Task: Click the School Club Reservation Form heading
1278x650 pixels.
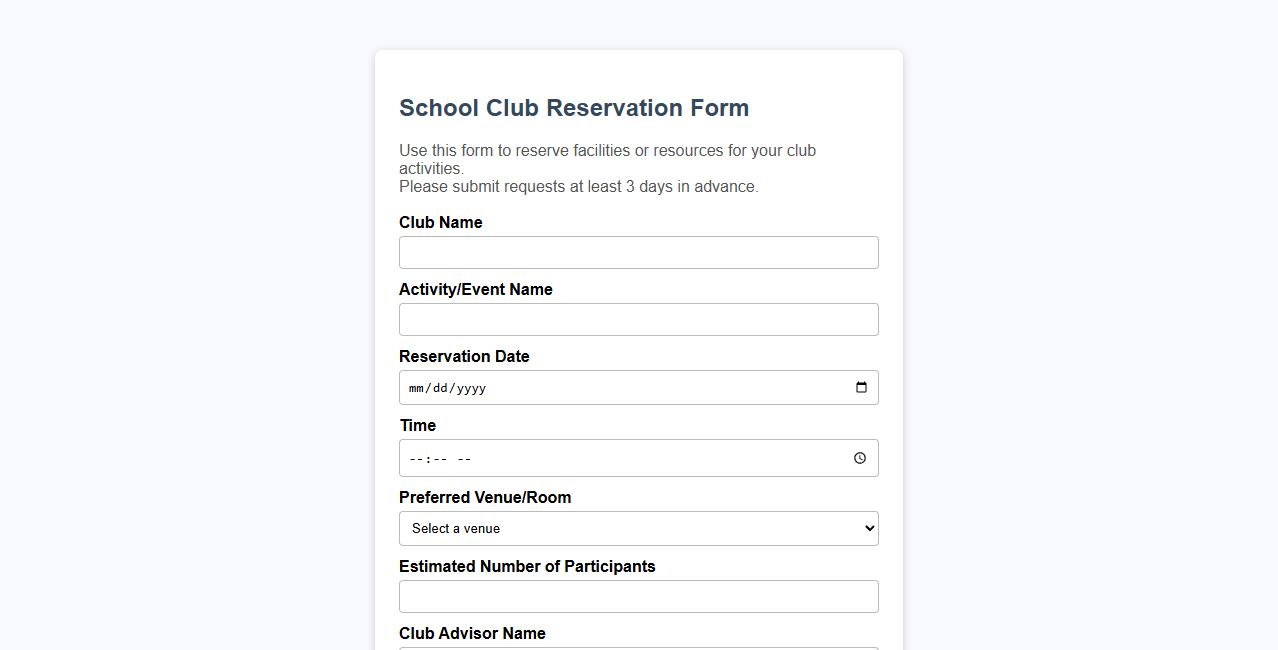Action: point(574,107)
